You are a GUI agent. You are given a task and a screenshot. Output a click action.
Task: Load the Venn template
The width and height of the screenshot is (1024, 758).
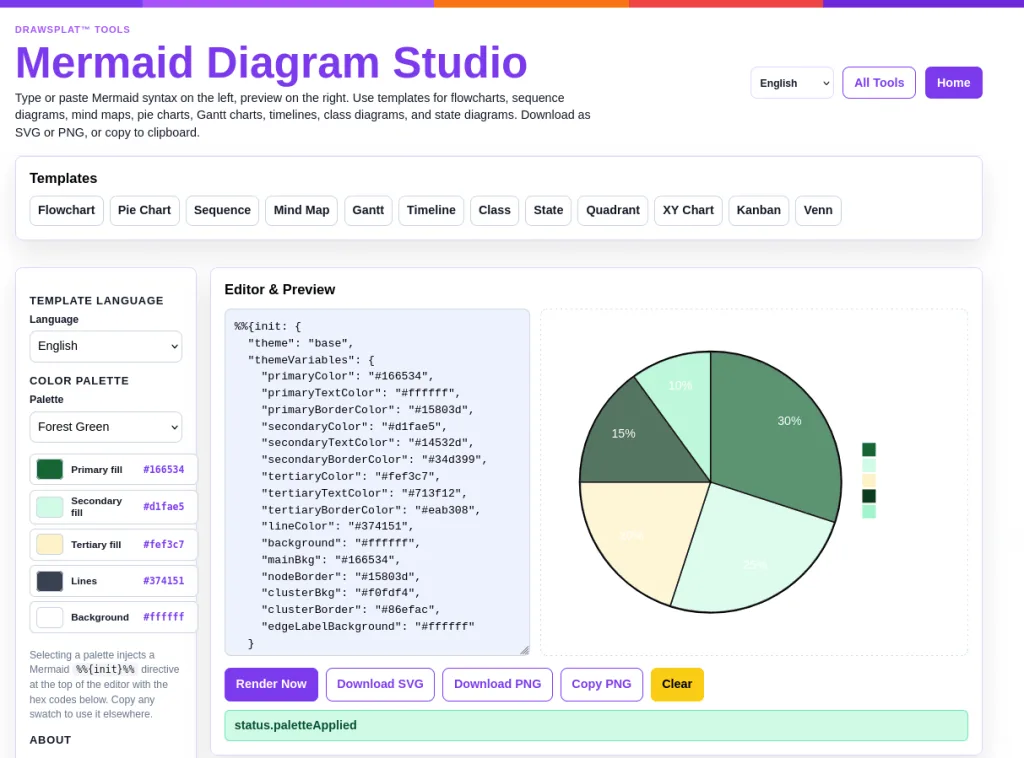[x=818, y=210]
